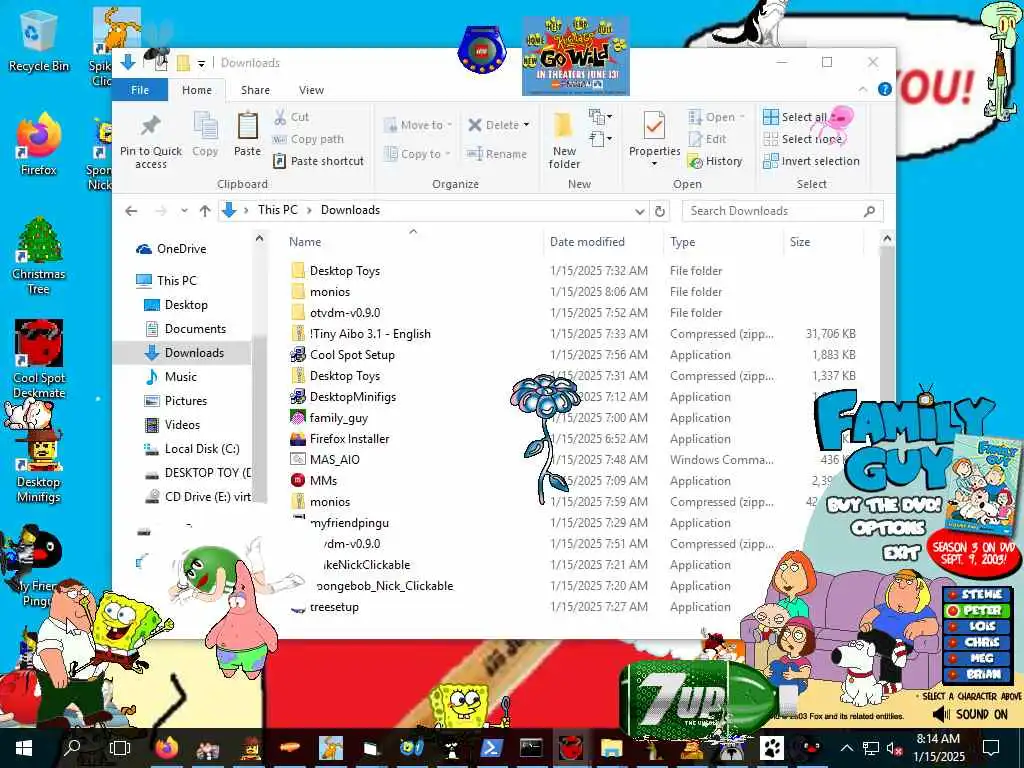Click the Rename ribbon command
This screenshot has width=1024, height=768.
click(x=496, y=153)
